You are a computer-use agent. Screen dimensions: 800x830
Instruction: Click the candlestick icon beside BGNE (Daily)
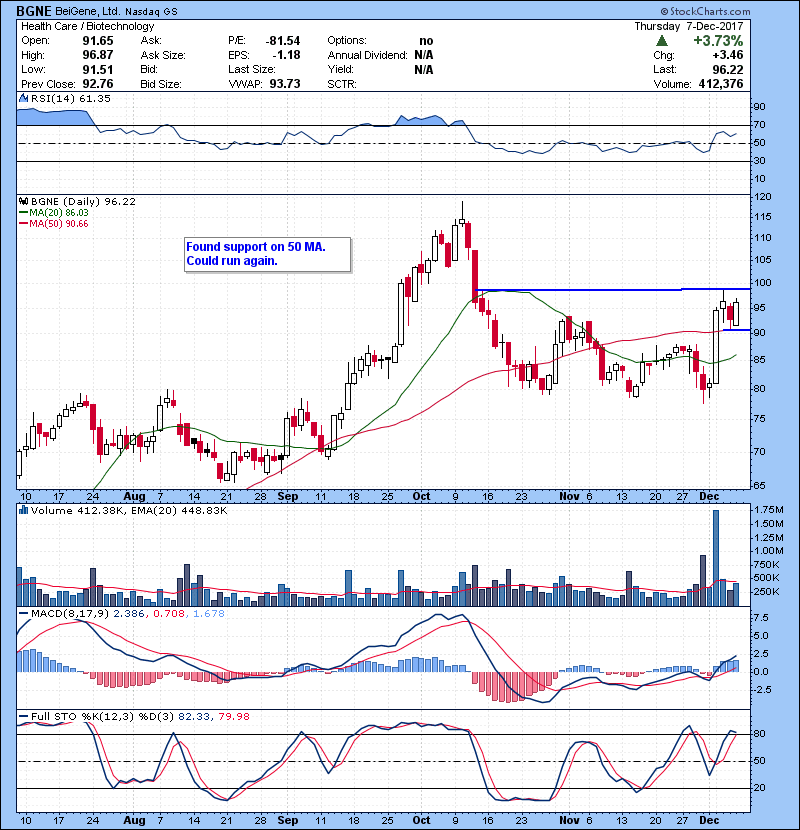click(23, 201)
